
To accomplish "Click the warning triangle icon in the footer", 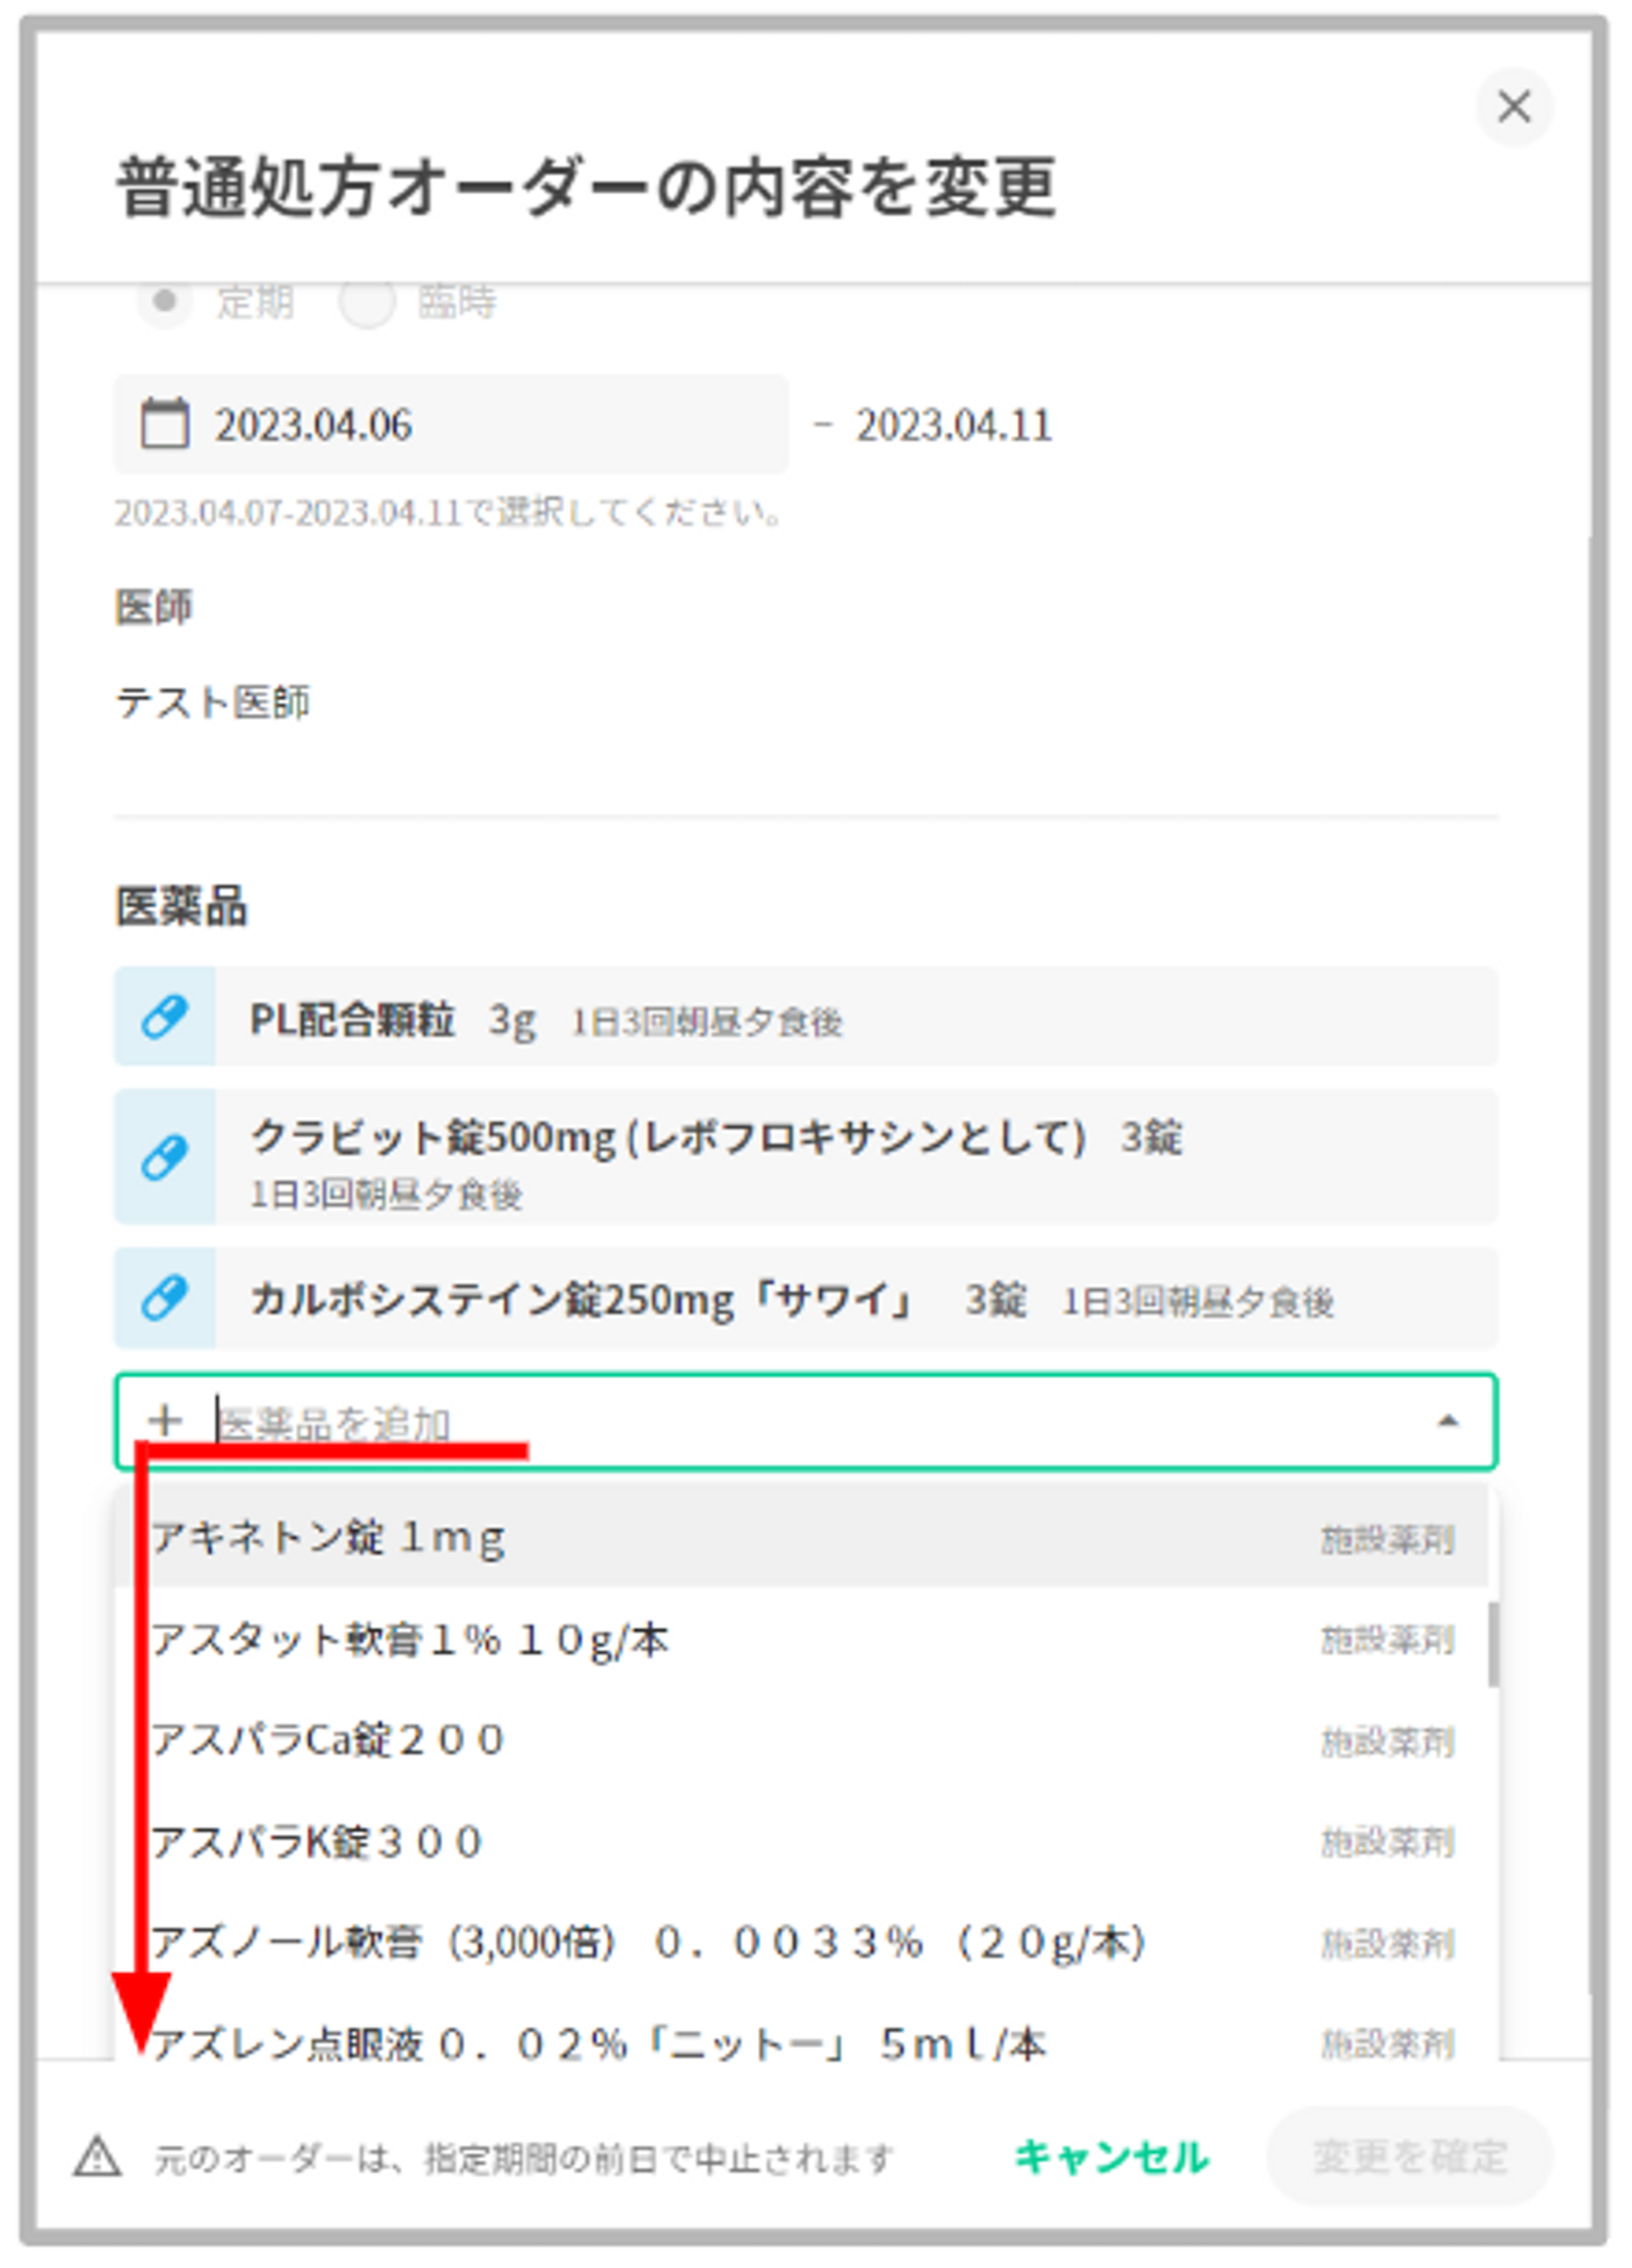I will pos(98,2157).
